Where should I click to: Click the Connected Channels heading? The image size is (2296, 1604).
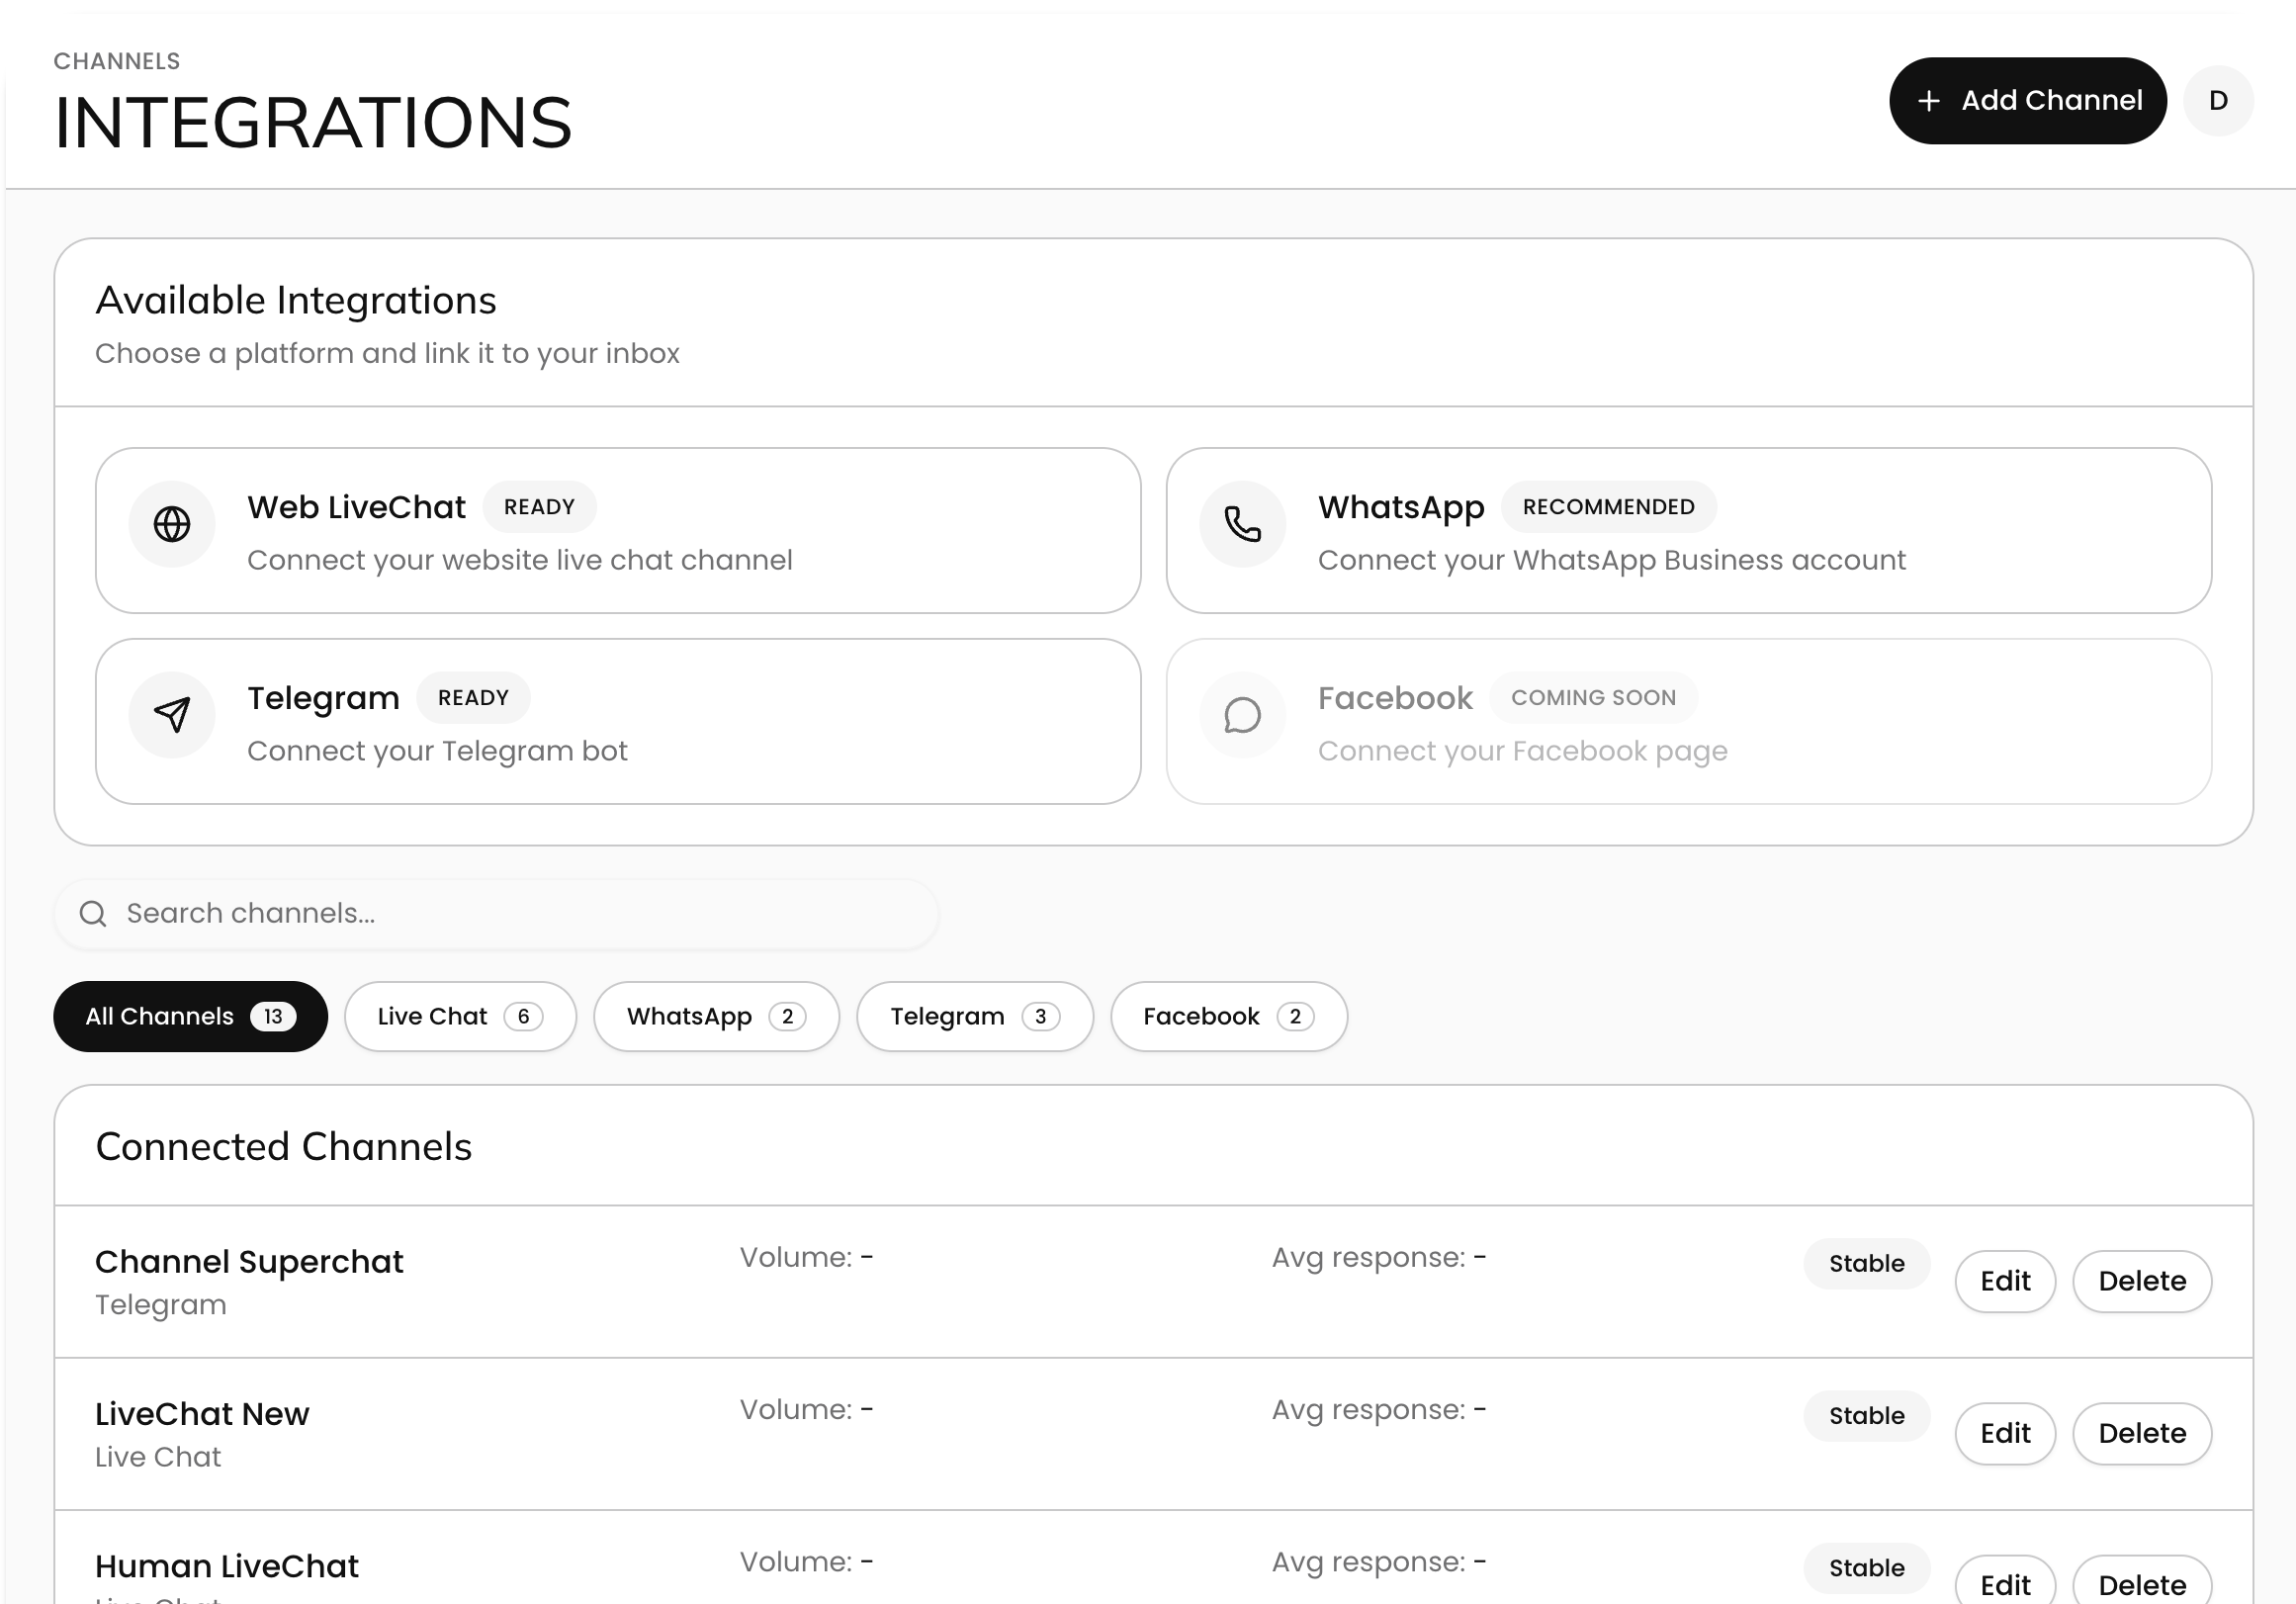pyautogui.click(x=283, y=1146)
